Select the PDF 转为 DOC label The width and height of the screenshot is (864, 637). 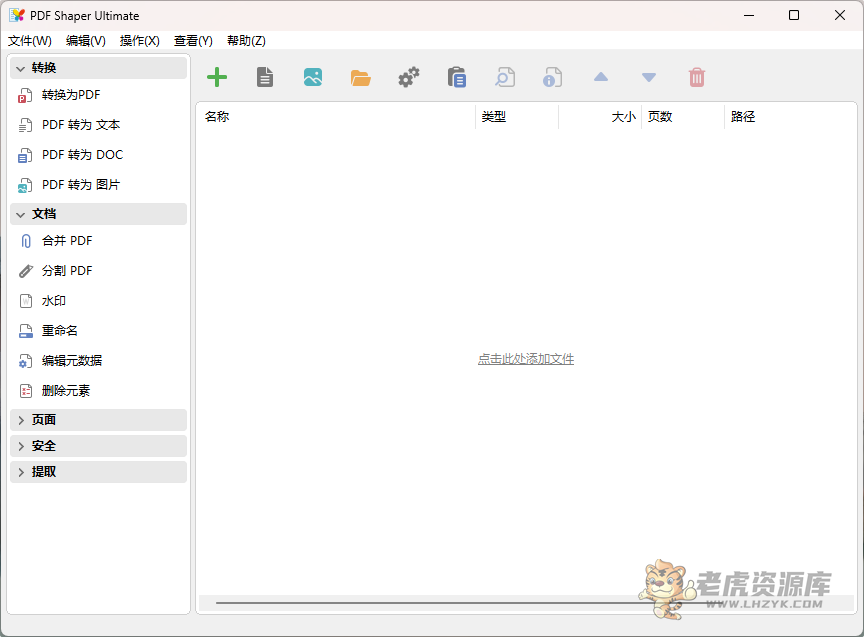(83, 155)
